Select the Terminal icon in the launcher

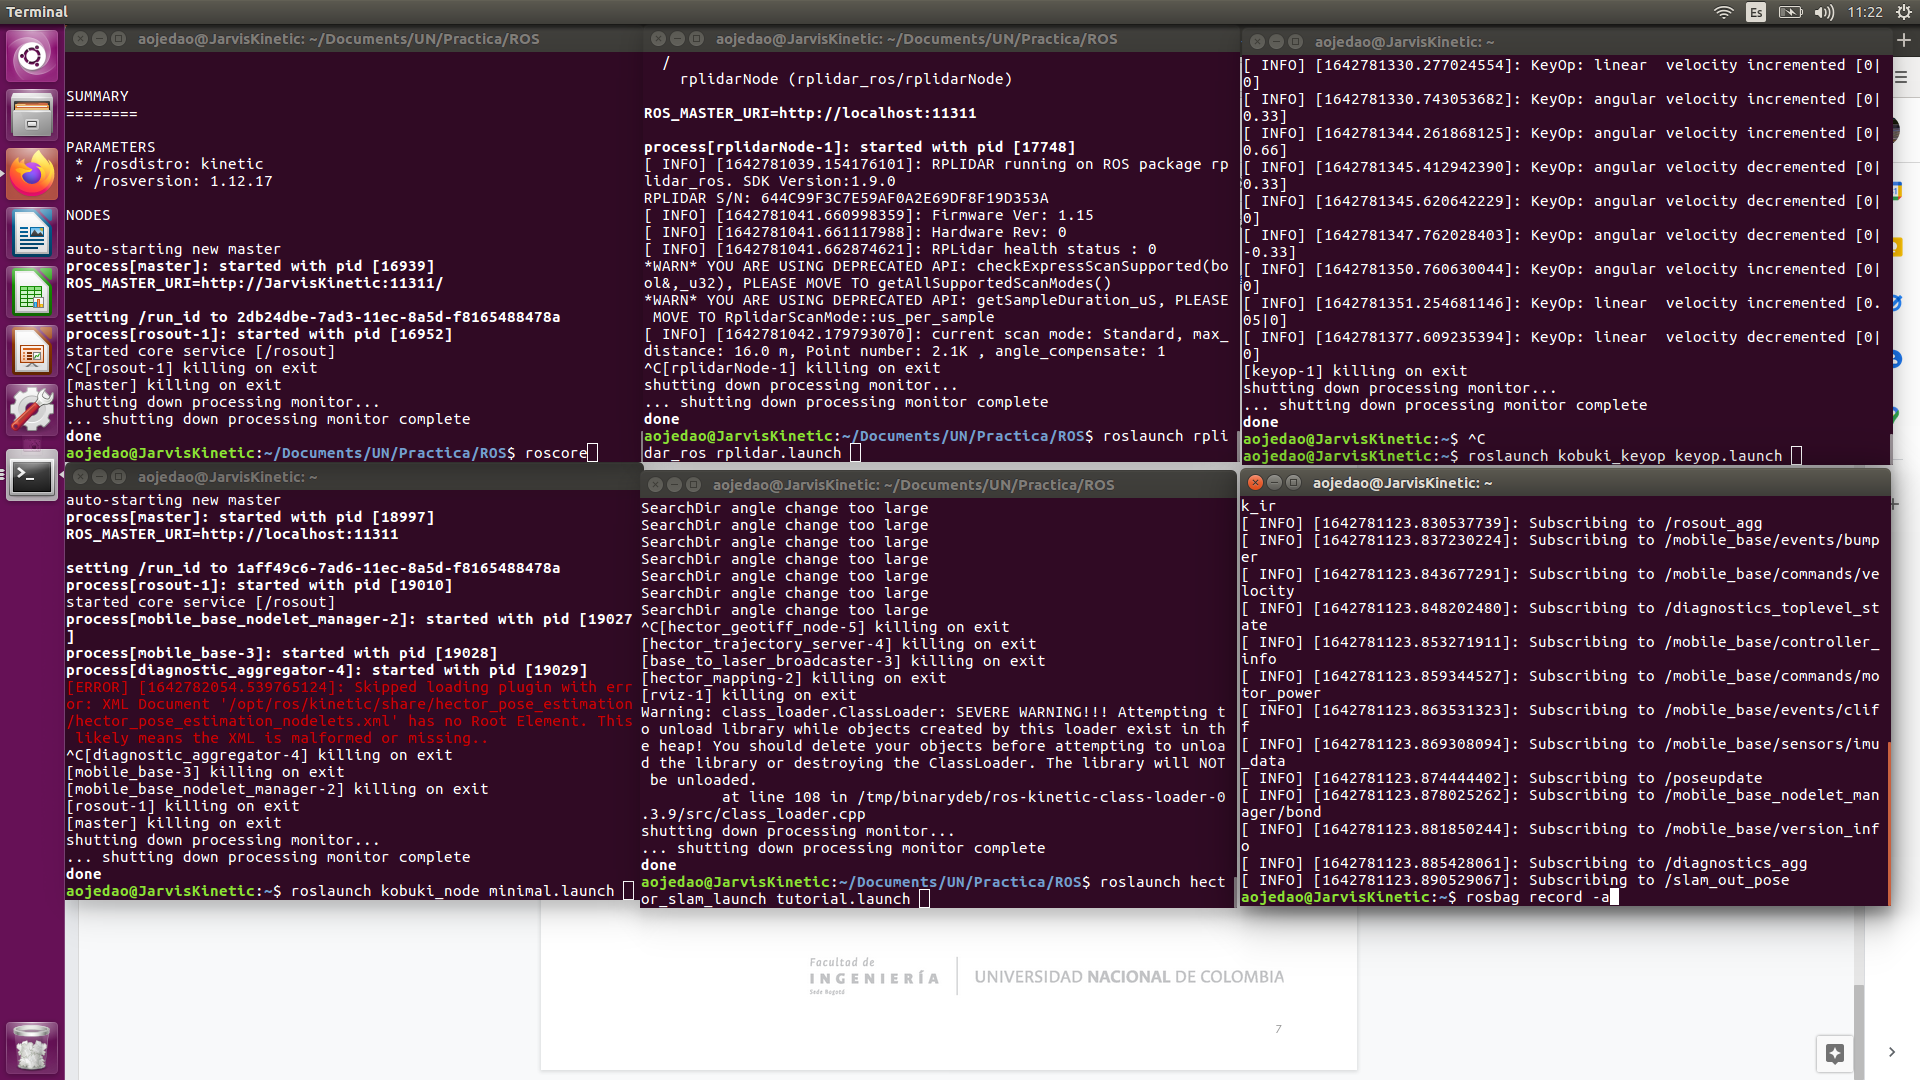(x=32, y=477)
